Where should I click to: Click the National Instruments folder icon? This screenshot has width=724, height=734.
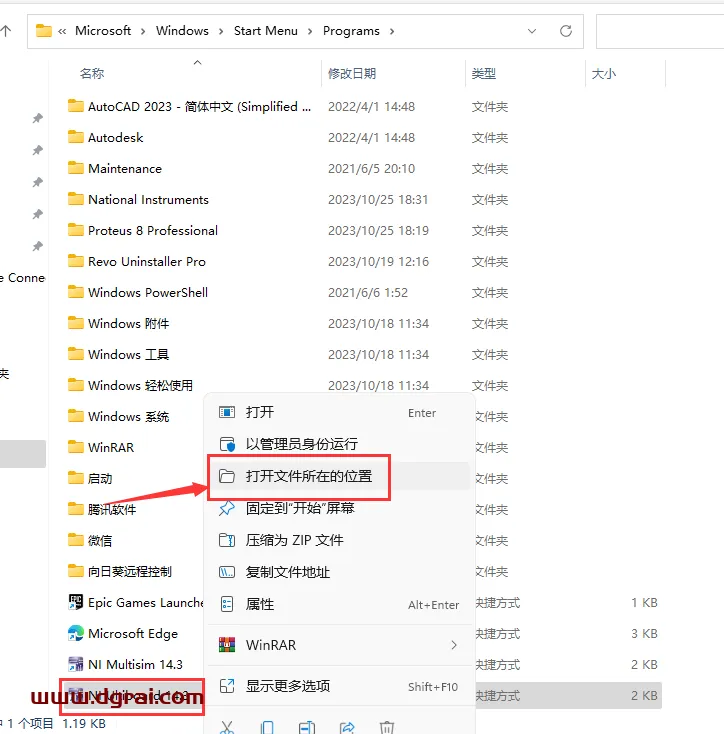[76, 199]
